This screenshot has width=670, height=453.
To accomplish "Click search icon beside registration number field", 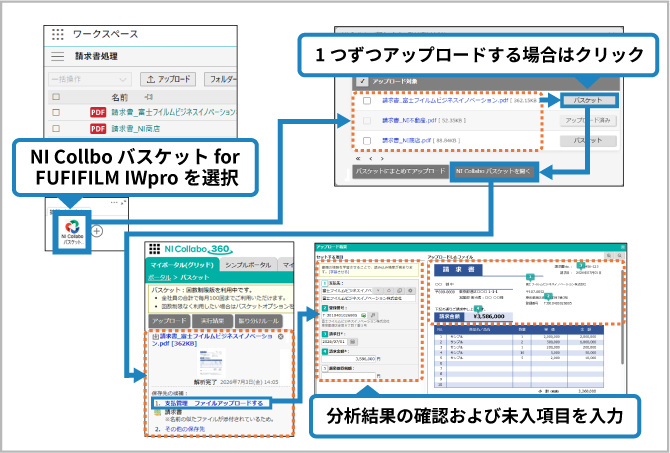I will tap(373, 315).
